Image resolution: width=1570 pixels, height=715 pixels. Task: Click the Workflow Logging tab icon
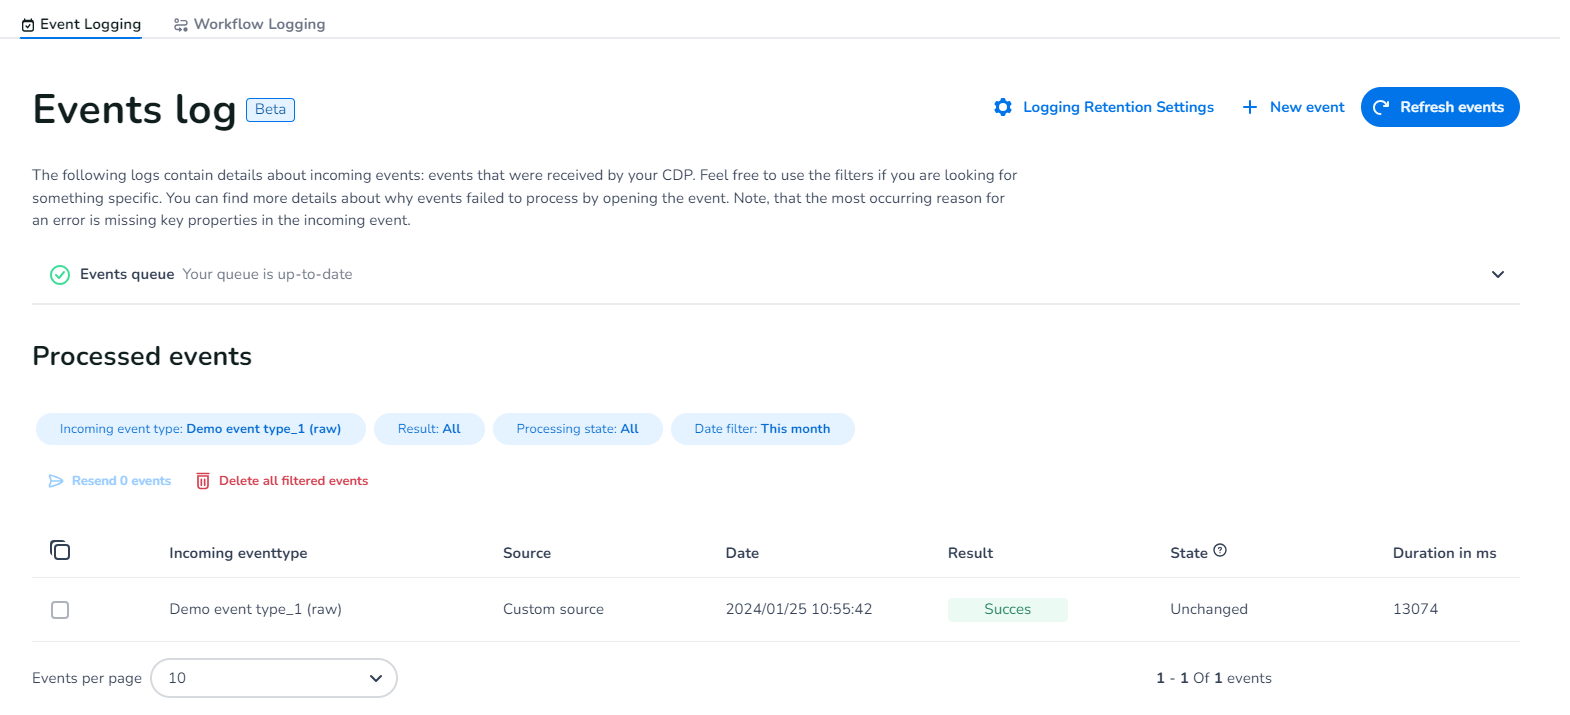[x=181, y=25]
